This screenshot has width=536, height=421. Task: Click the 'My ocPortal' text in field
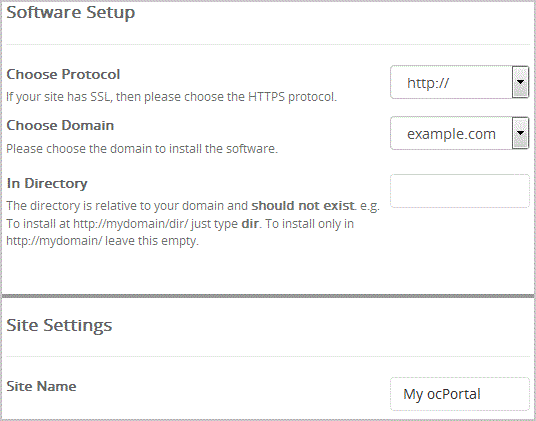point(442,394)
